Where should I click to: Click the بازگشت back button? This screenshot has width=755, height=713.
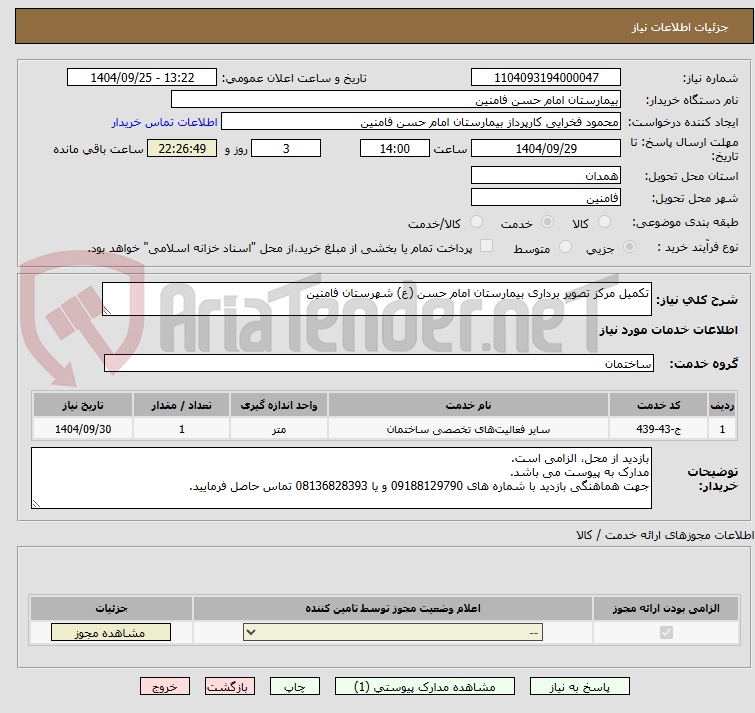pyautogui.click(x=230, y=687)
